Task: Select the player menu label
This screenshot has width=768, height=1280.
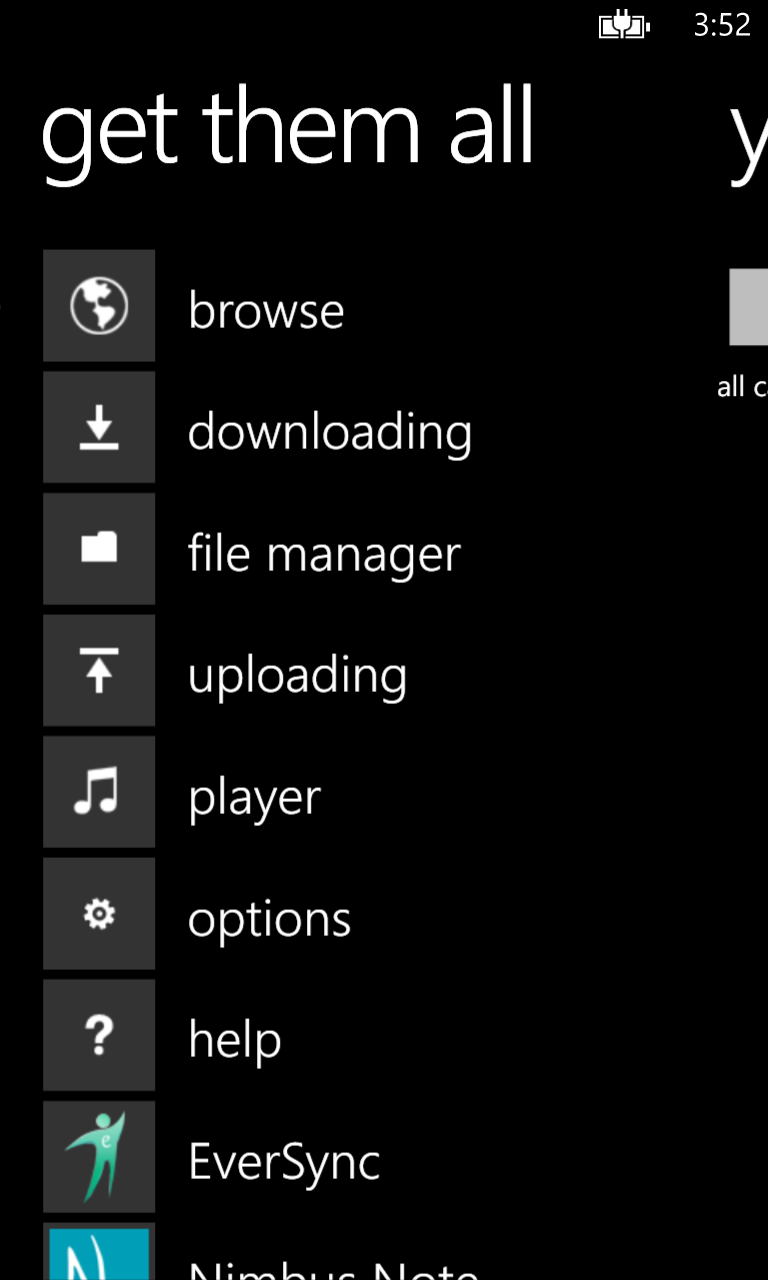Action: 255,800
